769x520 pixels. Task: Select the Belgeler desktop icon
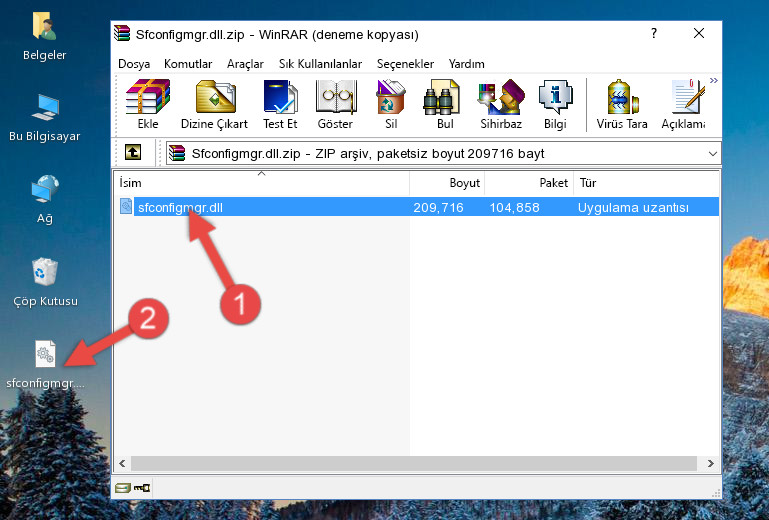click(x=44, y=37)
